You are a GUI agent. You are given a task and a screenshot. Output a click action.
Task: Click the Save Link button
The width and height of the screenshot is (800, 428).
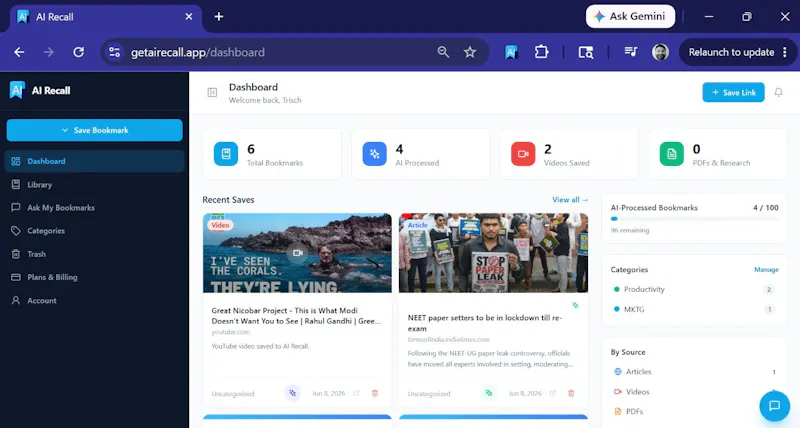(733, 92)
